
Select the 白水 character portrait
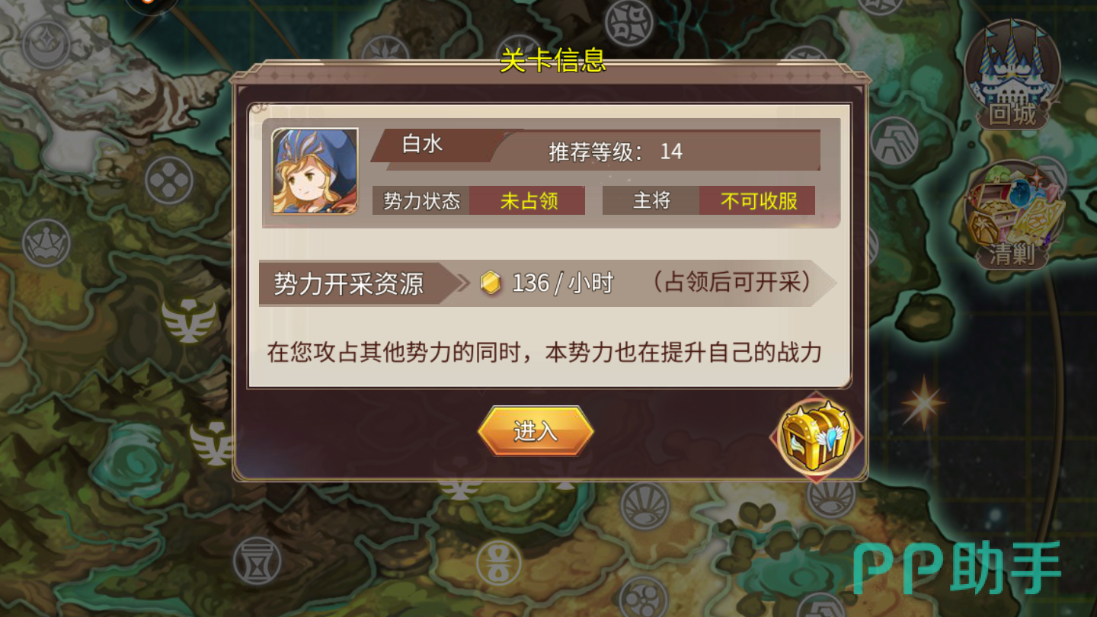point(315,171)
